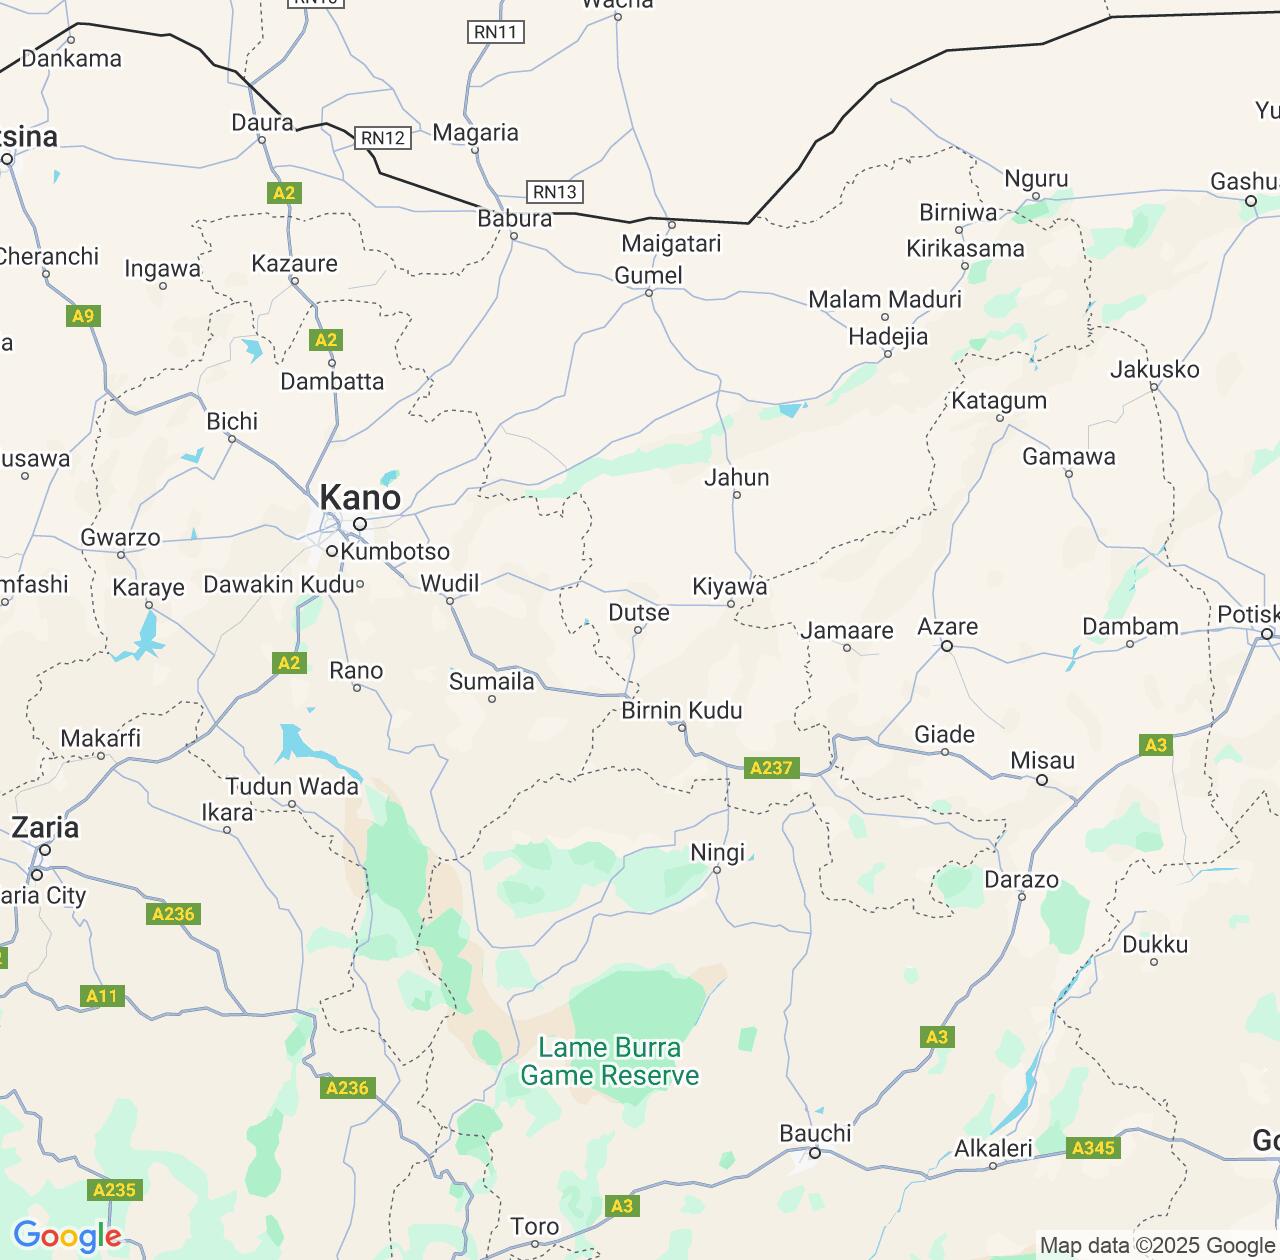1280x1260 pixels.
Task: Open the Lame Burra Game Reserve label
Action: (610, 1062)
